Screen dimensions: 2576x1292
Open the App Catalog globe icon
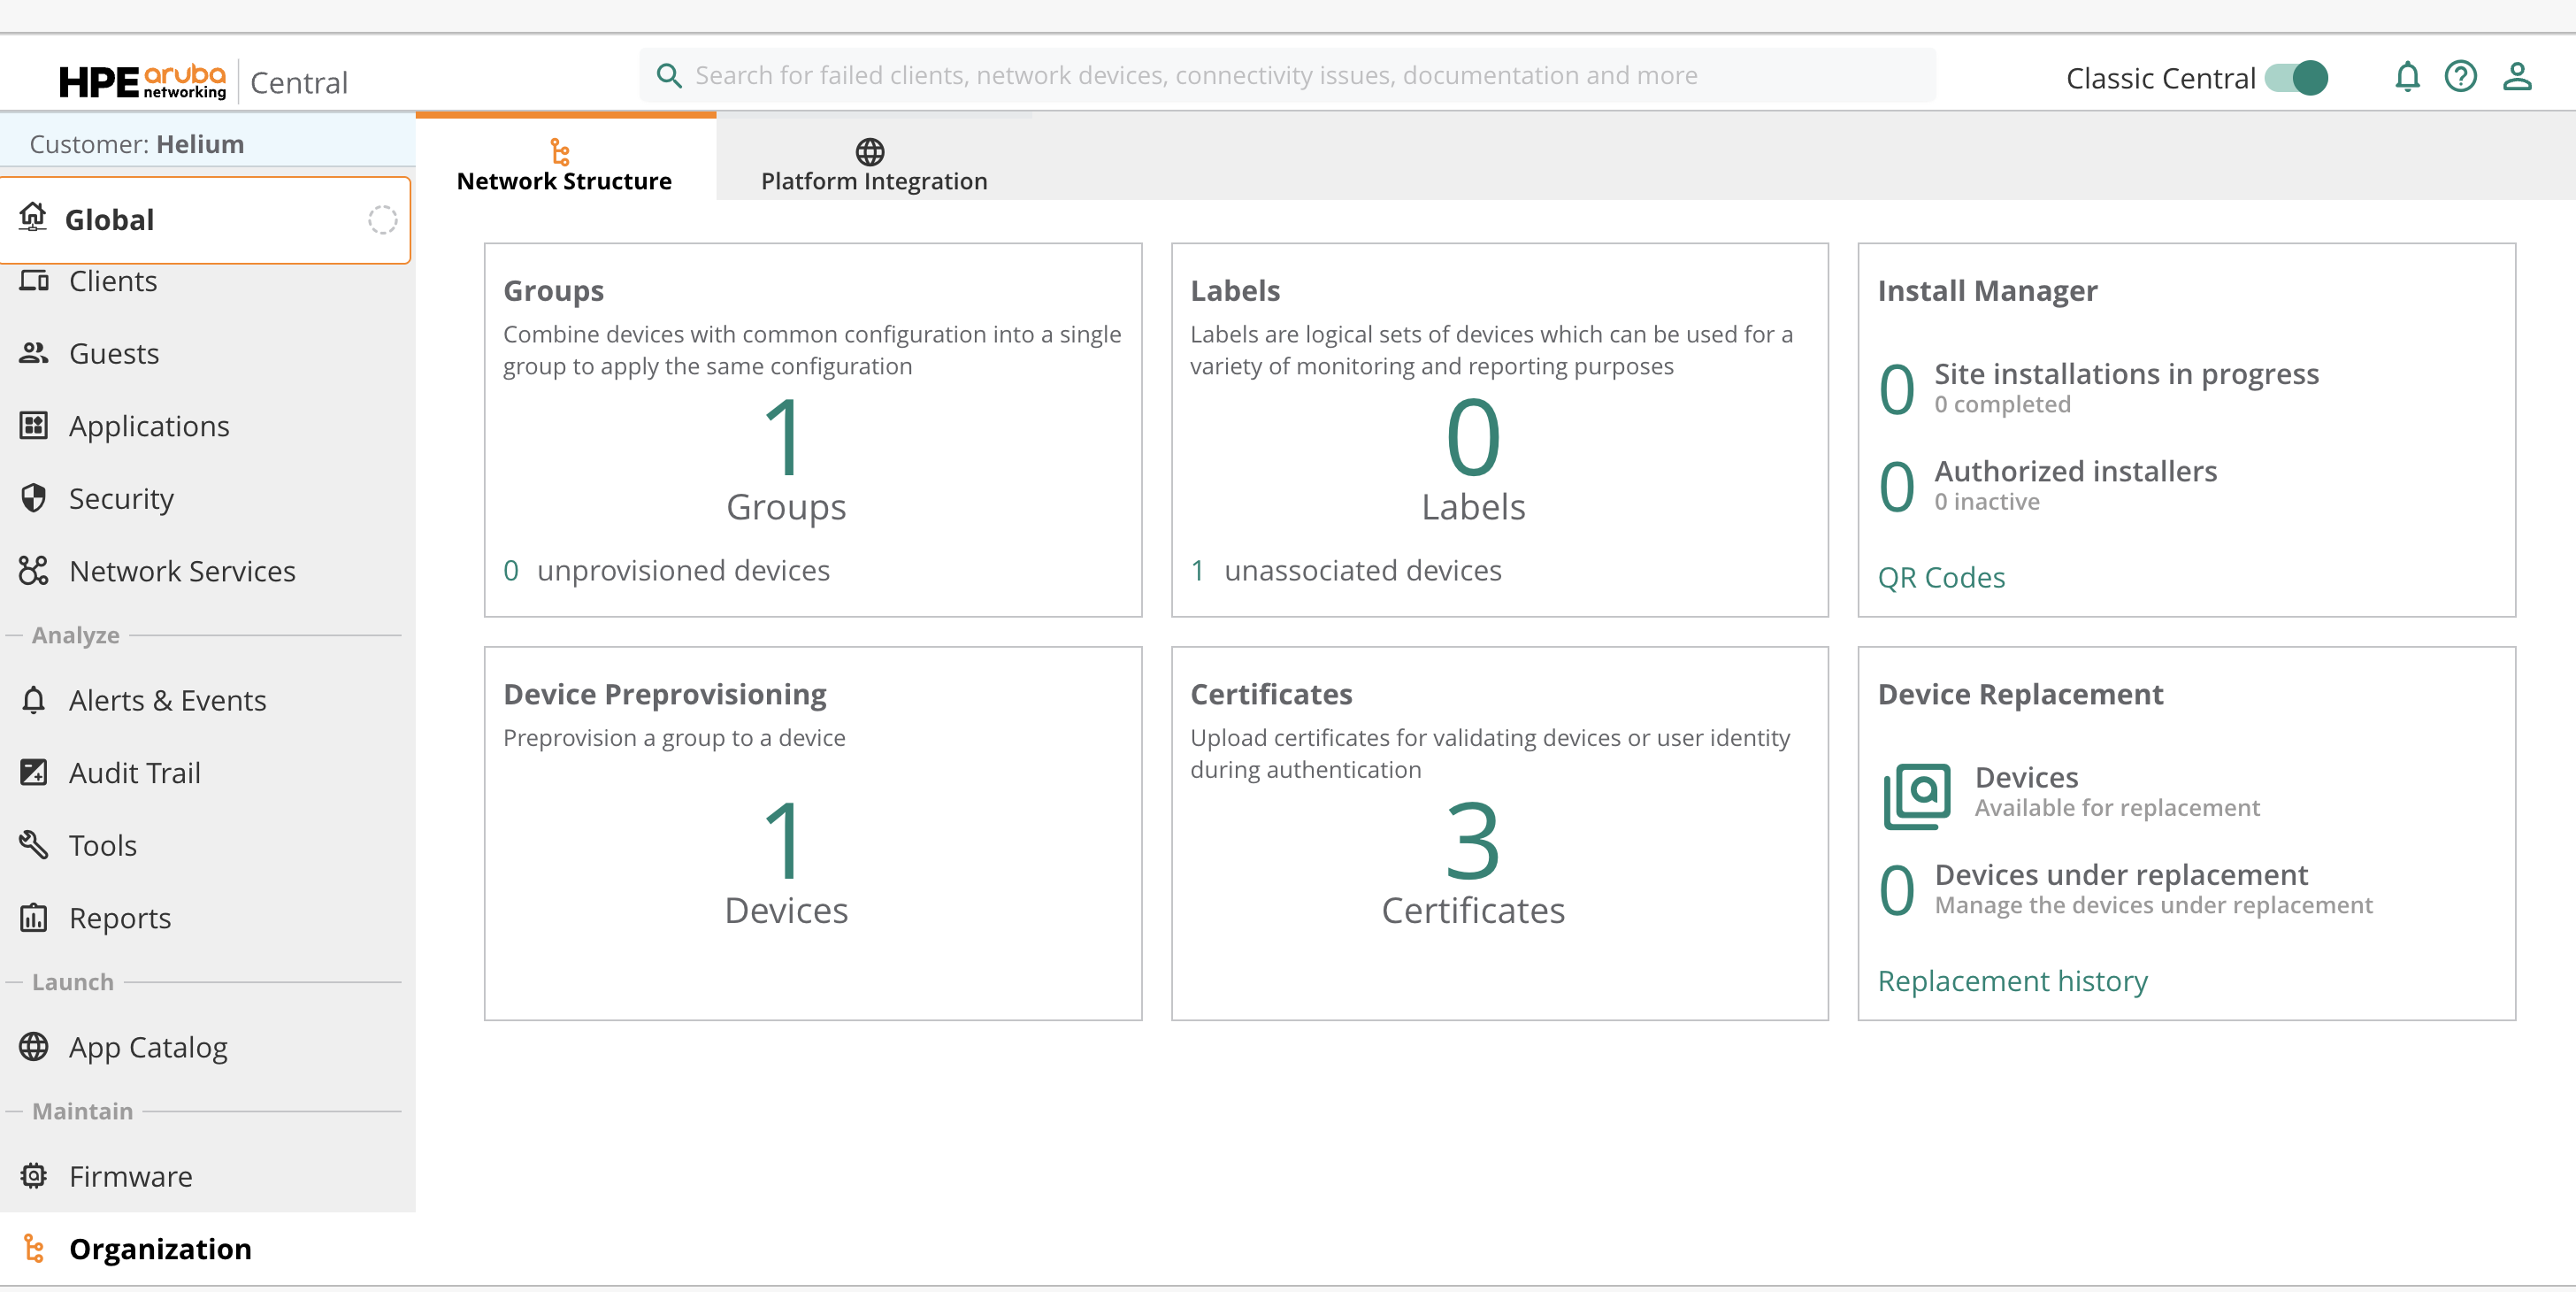(x=34, y=1047)
